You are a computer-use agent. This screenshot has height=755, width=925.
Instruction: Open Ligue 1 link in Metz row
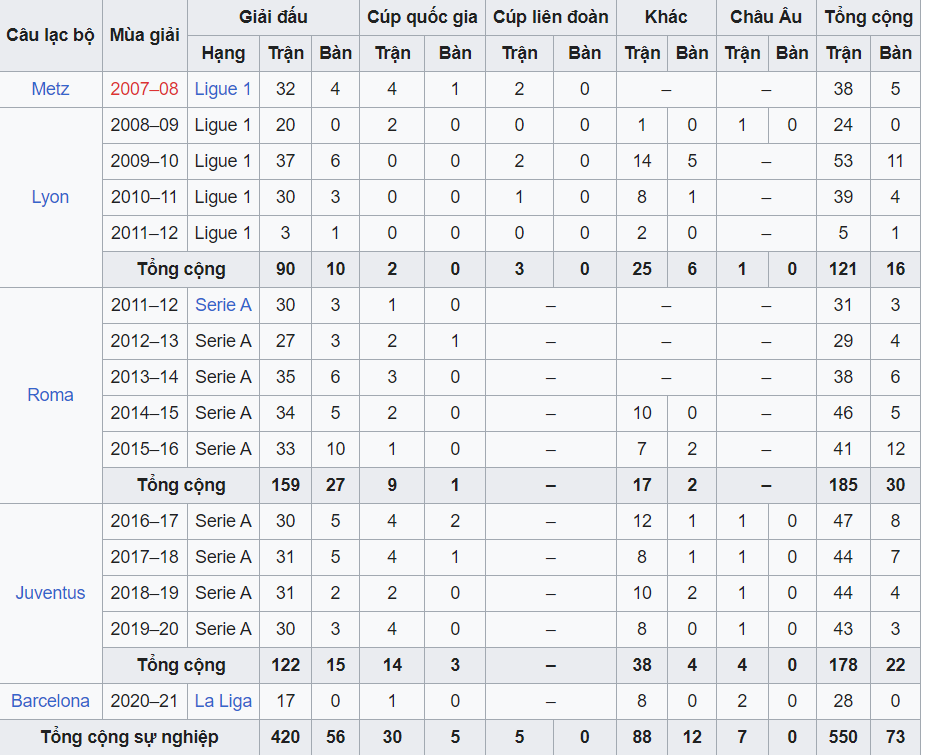coord(223,89)
